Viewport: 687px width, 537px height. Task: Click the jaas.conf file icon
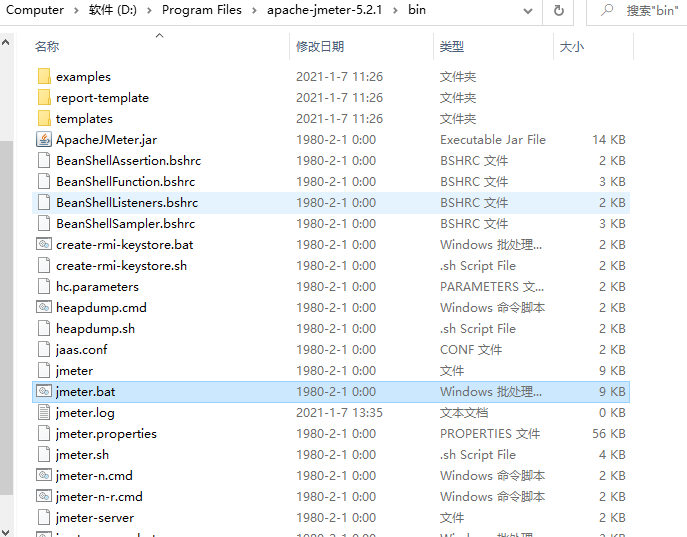coord(44,350)
